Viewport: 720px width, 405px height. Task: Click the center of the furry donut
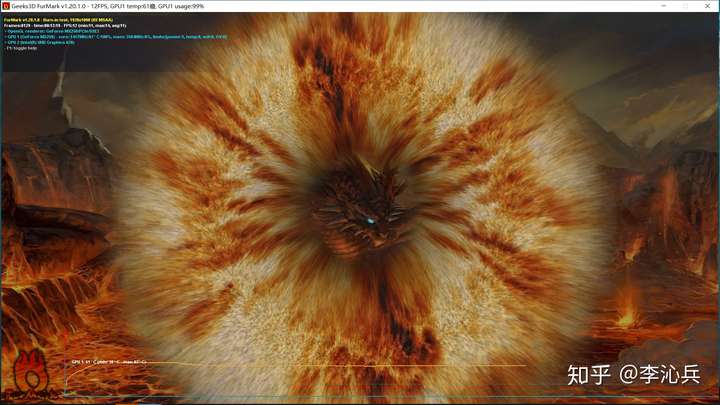click(361, 209)
